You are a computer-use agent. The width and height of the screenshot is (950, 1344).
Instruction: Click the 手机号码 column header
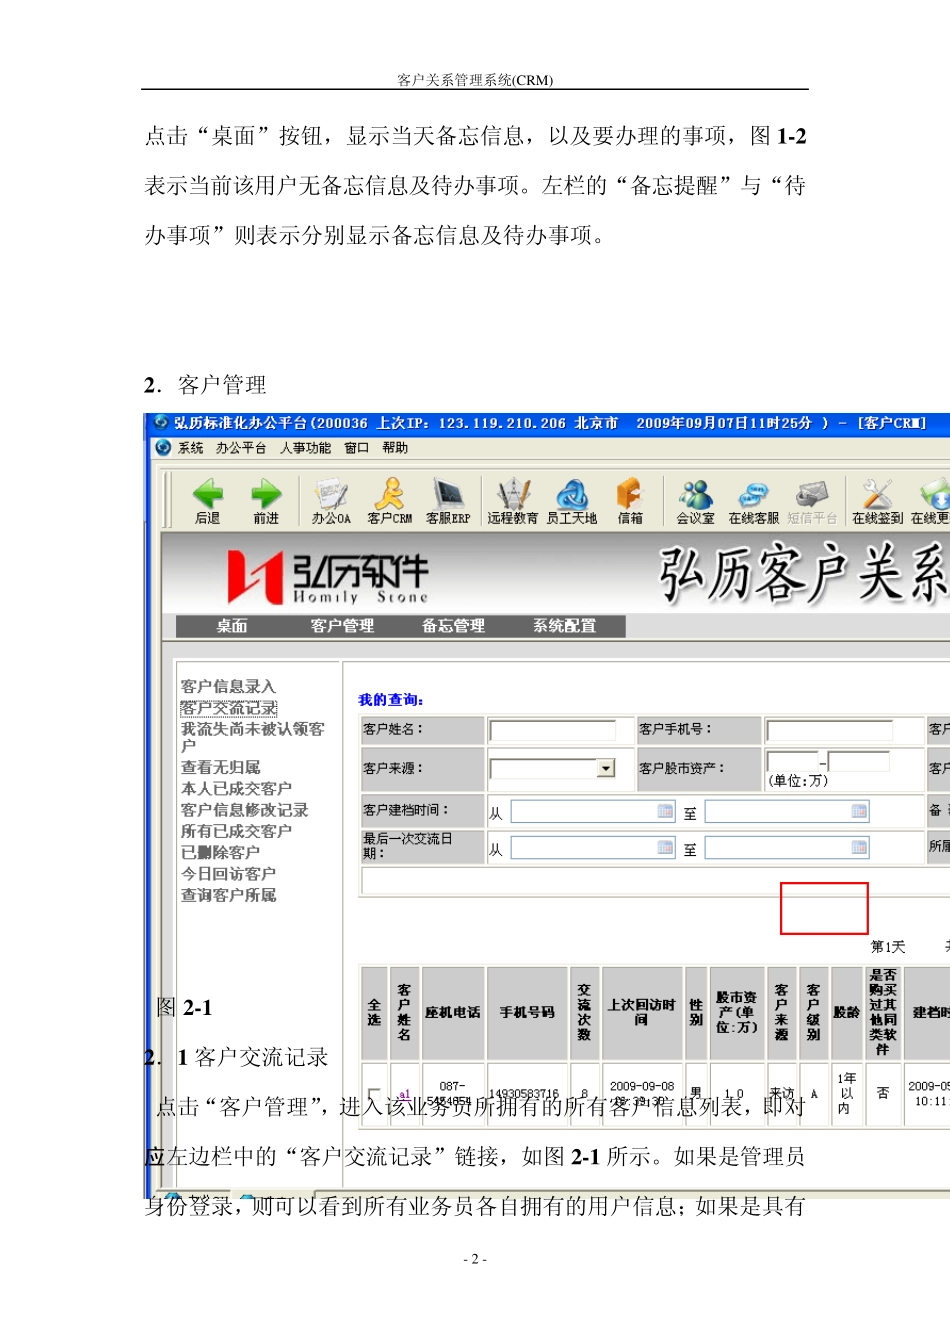[x=527, y=1013]
